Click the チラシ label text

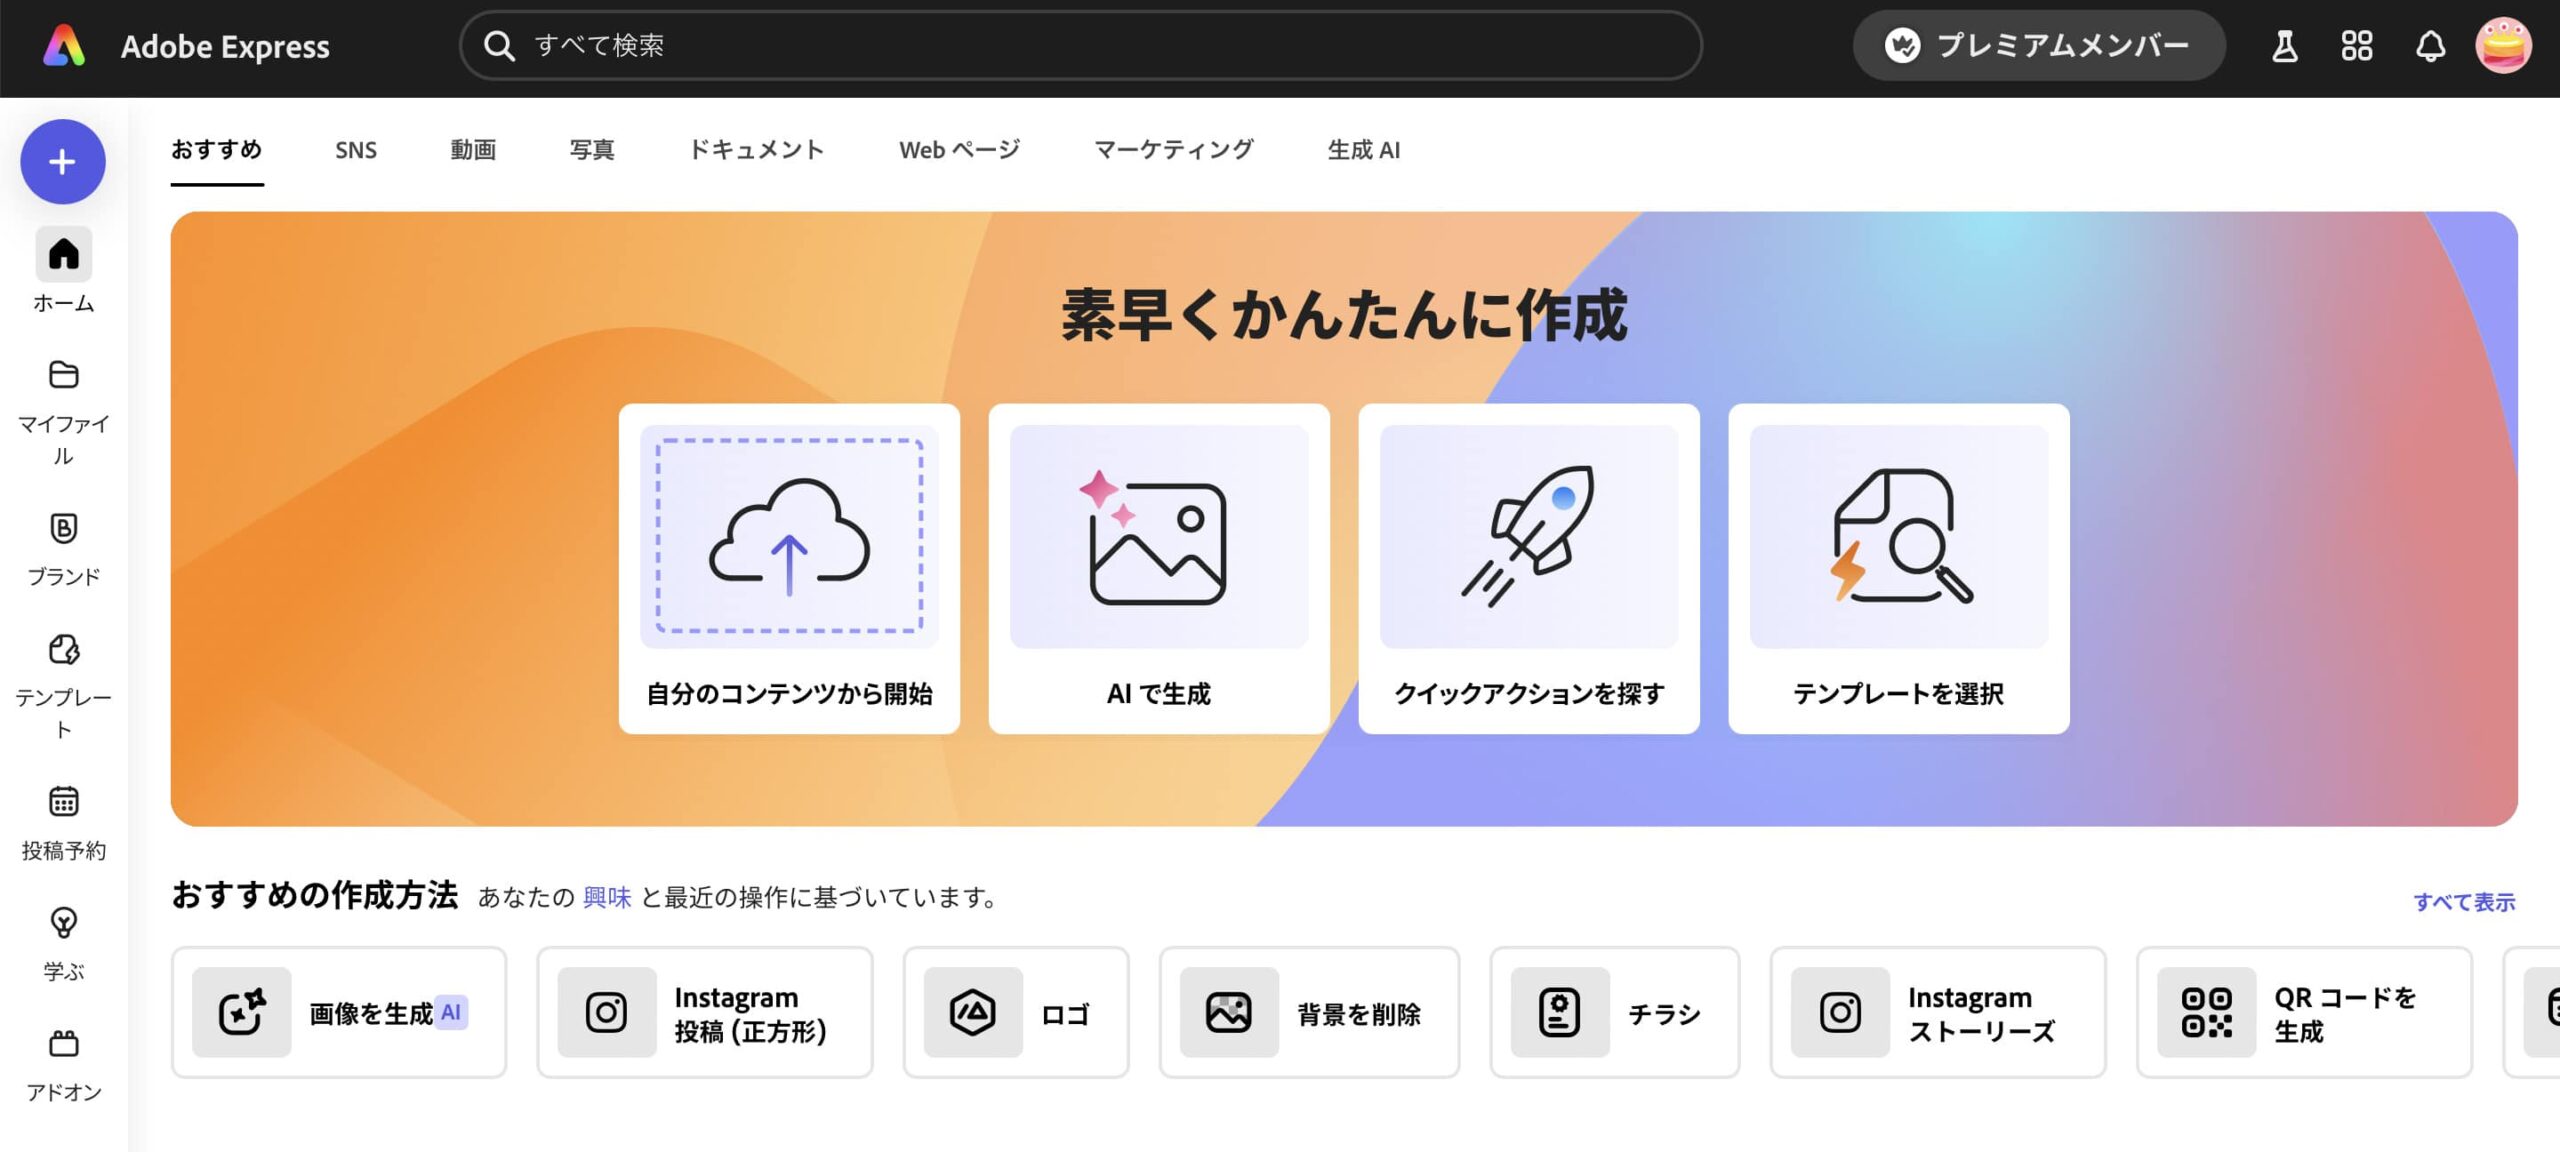tap(1664, 1014)
